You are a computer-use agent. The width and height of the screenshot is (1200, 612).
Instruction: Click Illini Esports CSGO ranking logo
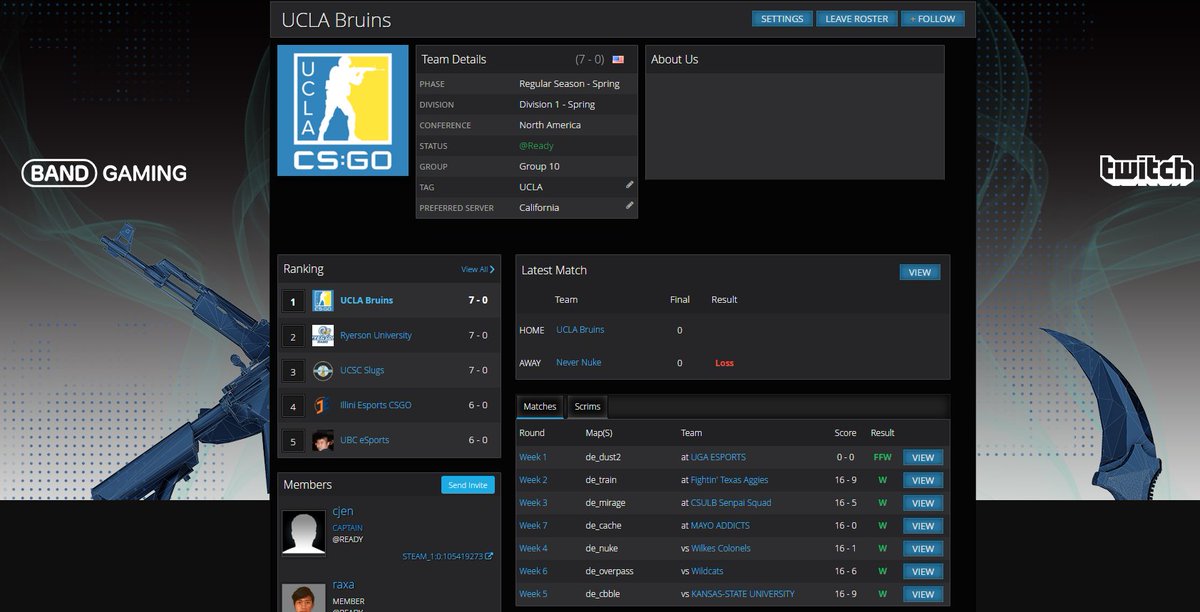click(323, 405)
